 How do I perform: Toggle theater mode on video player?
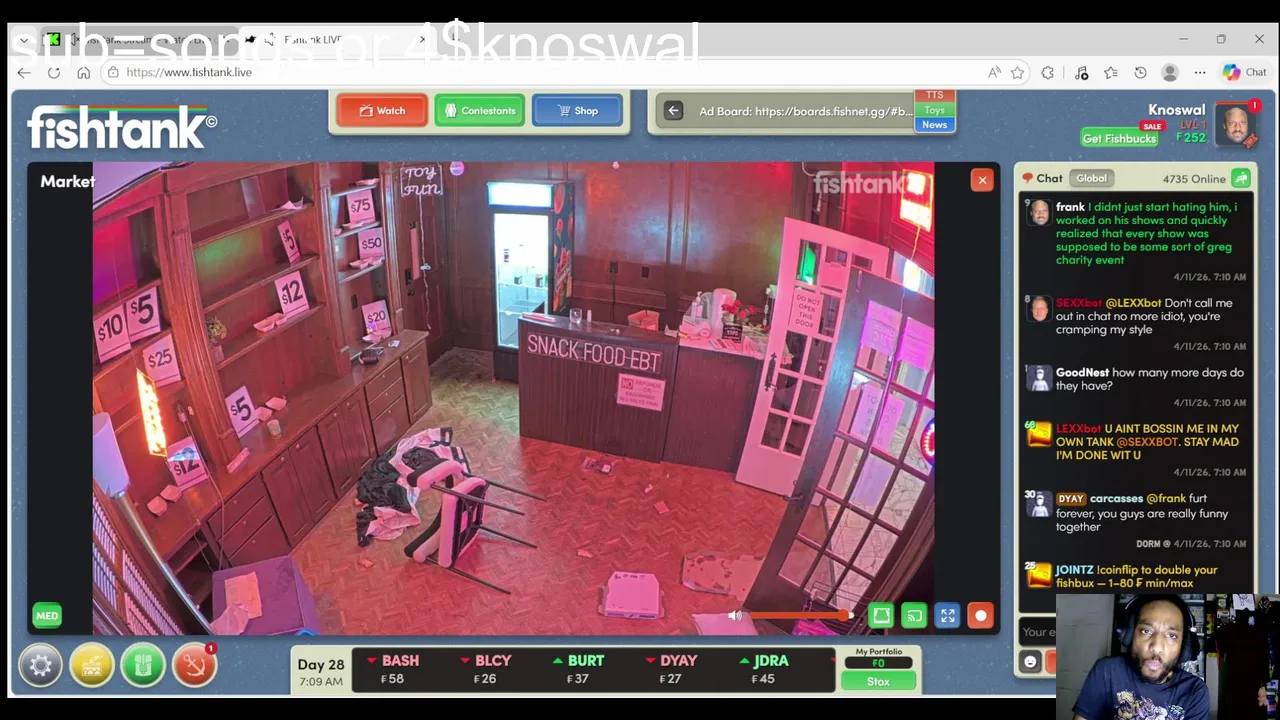[x=881, y=616]
